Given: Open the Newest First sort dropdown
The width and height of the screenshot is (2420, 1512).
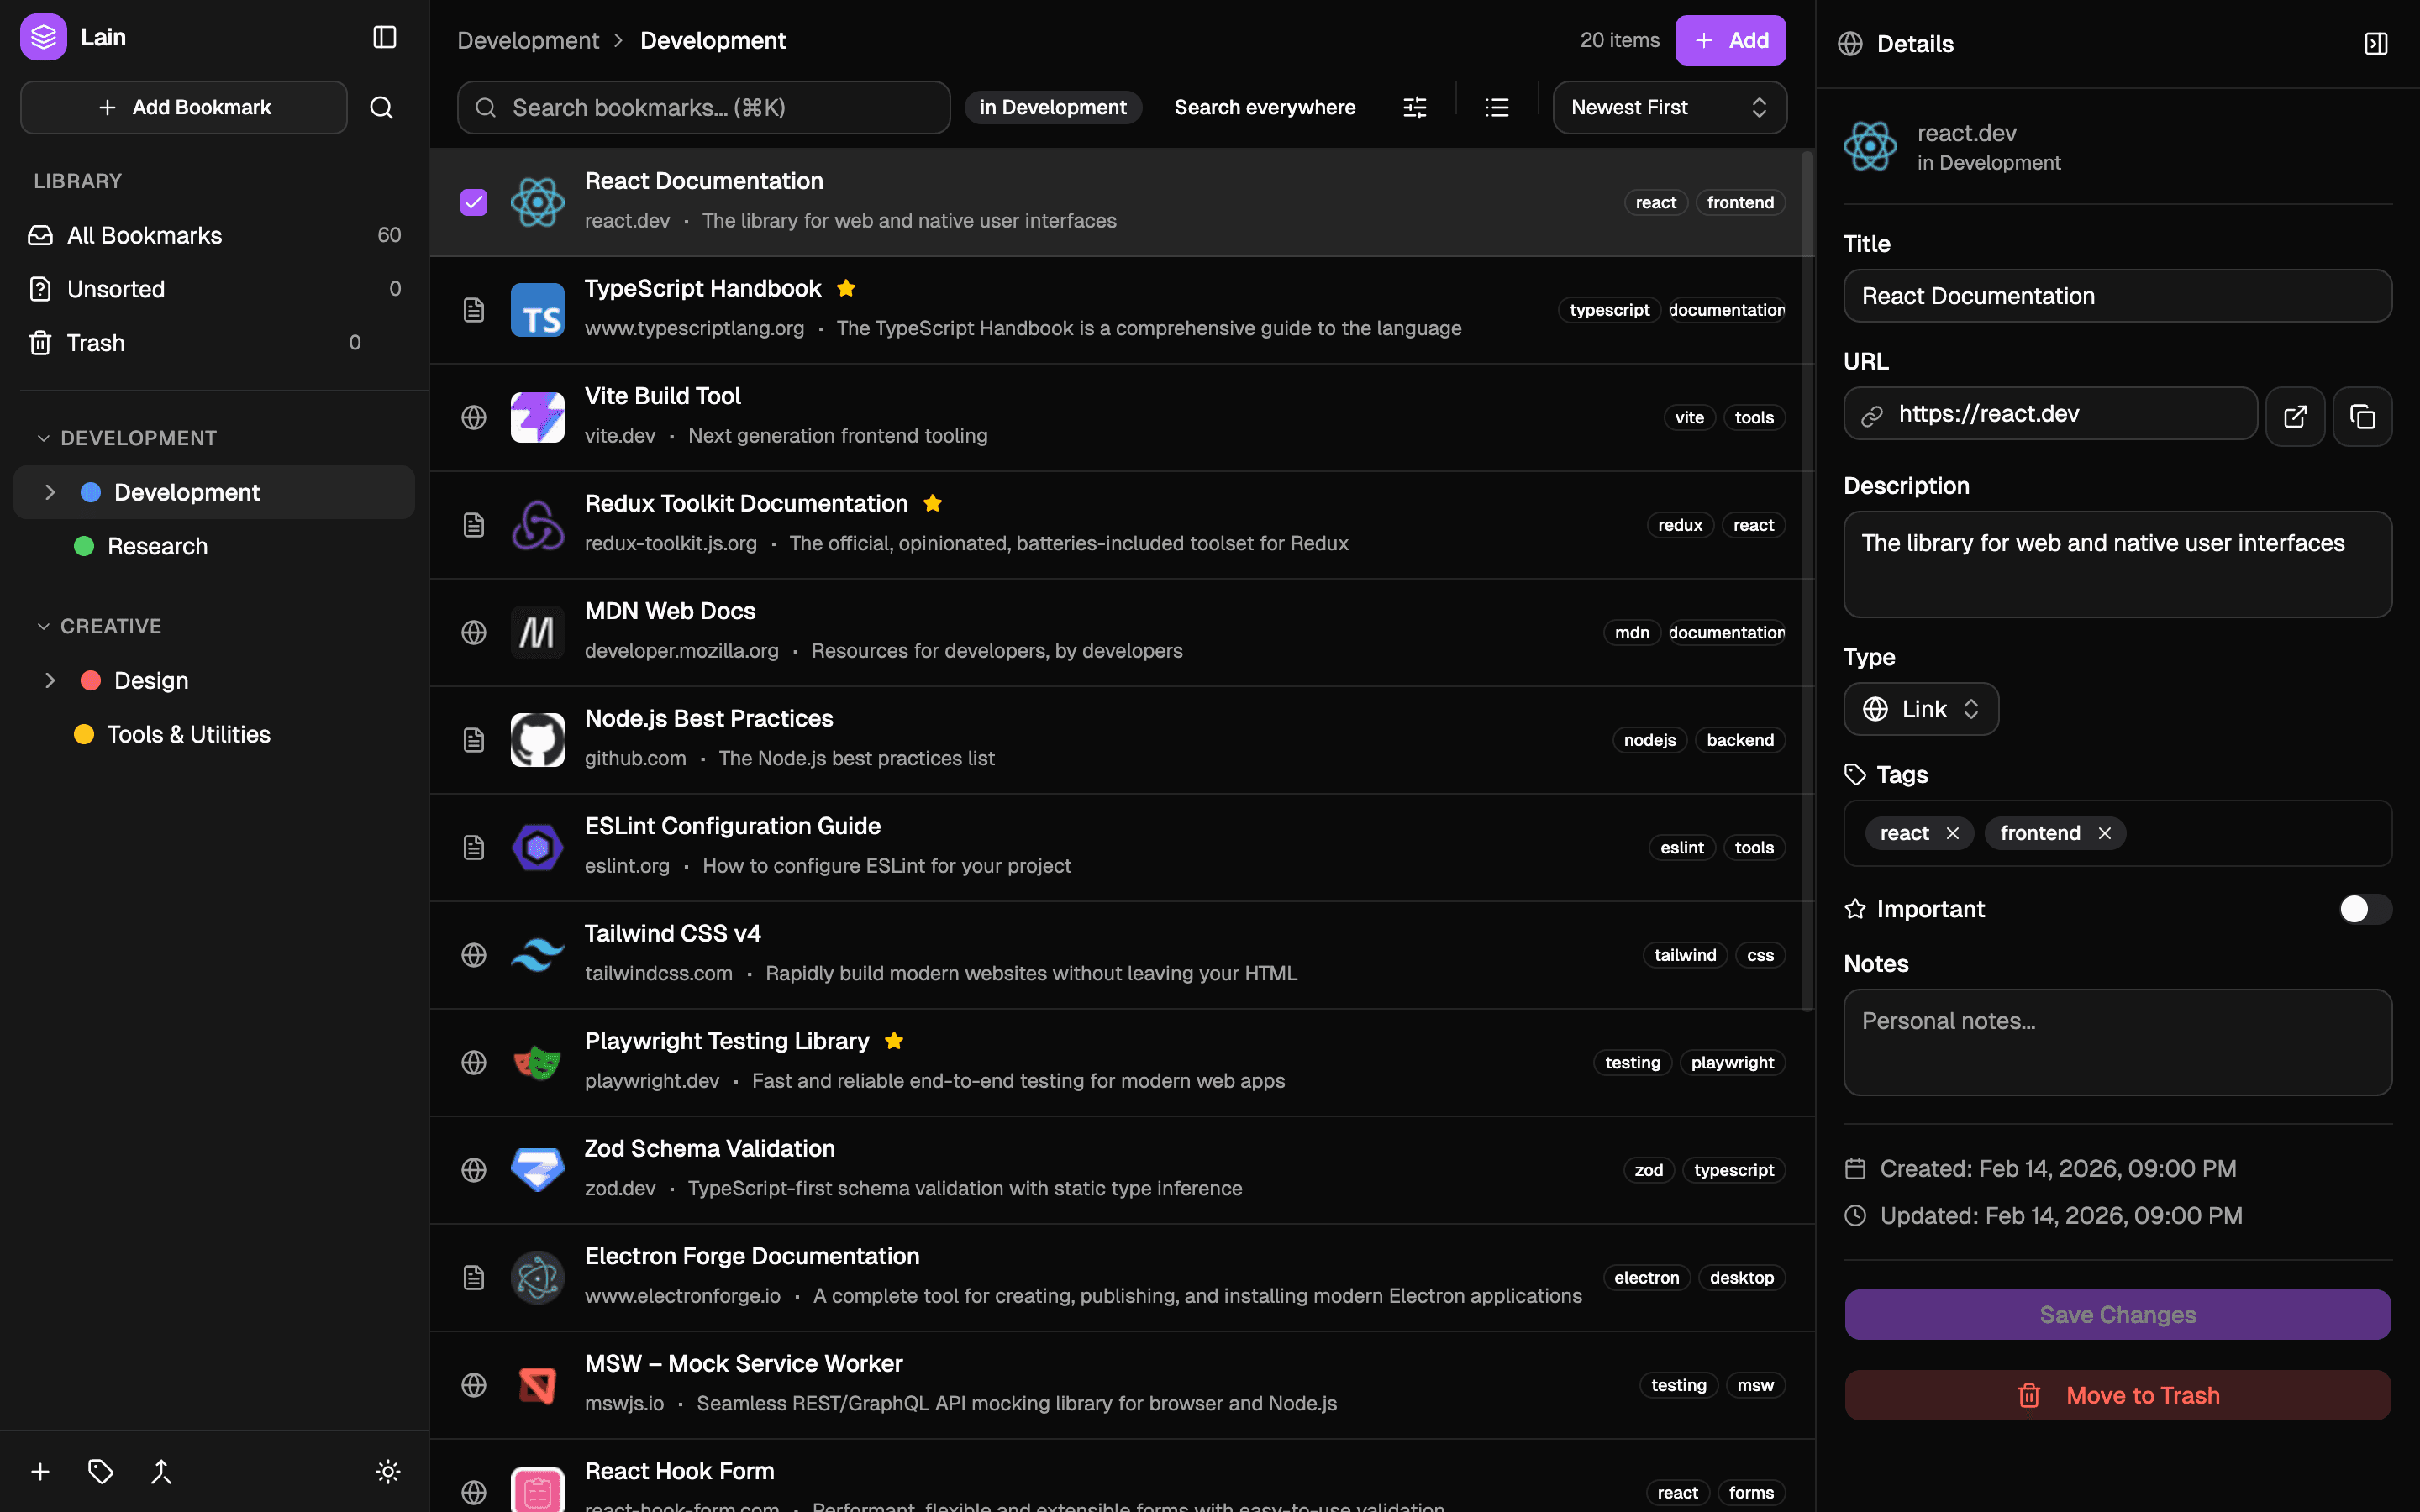Looking at the screenshot, I should (x=1669, y=107).
